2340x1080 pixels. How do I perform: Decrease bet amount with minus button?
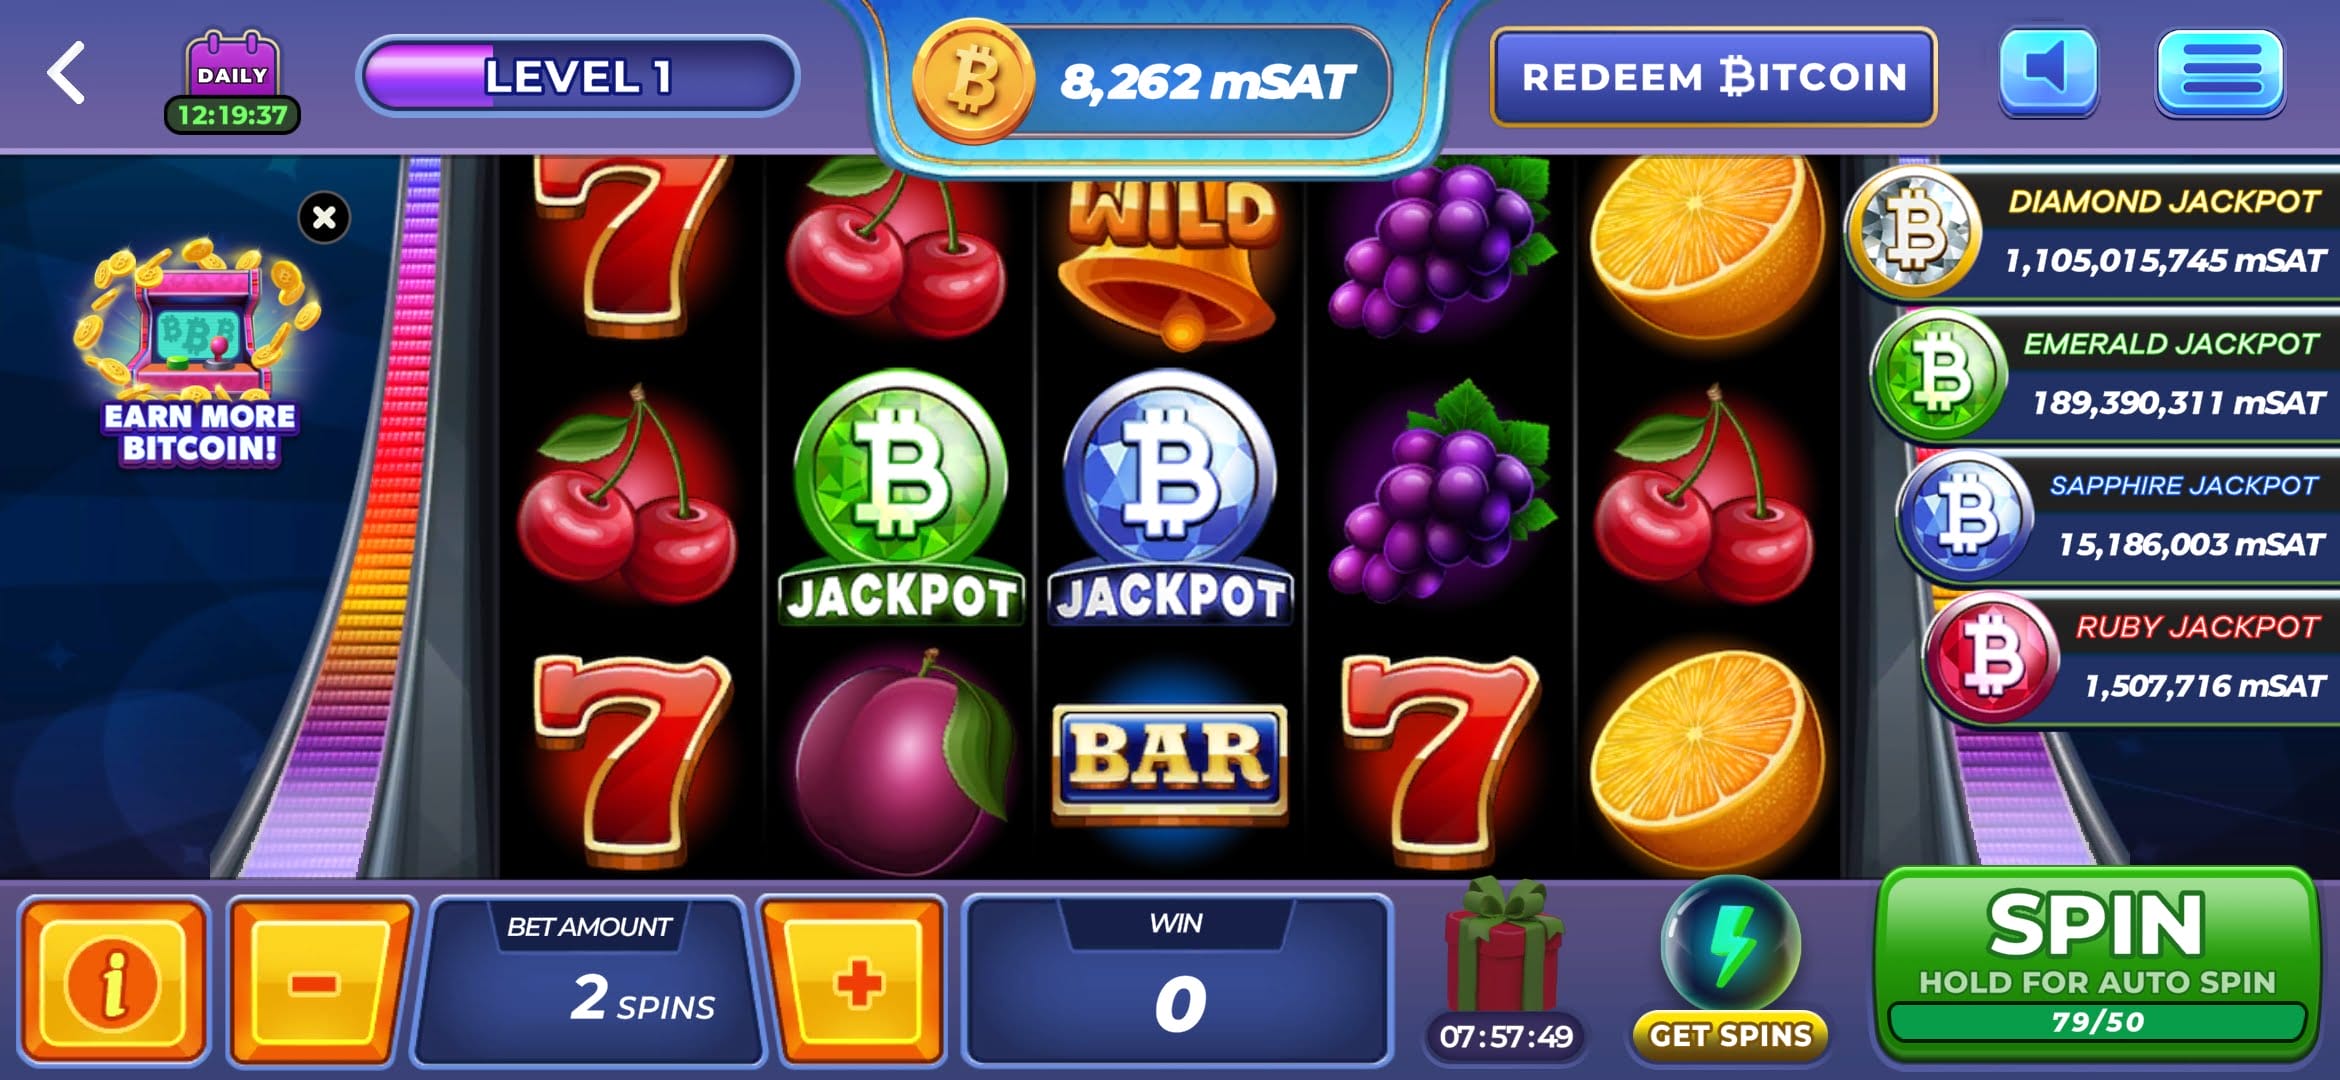coord(320,981)
